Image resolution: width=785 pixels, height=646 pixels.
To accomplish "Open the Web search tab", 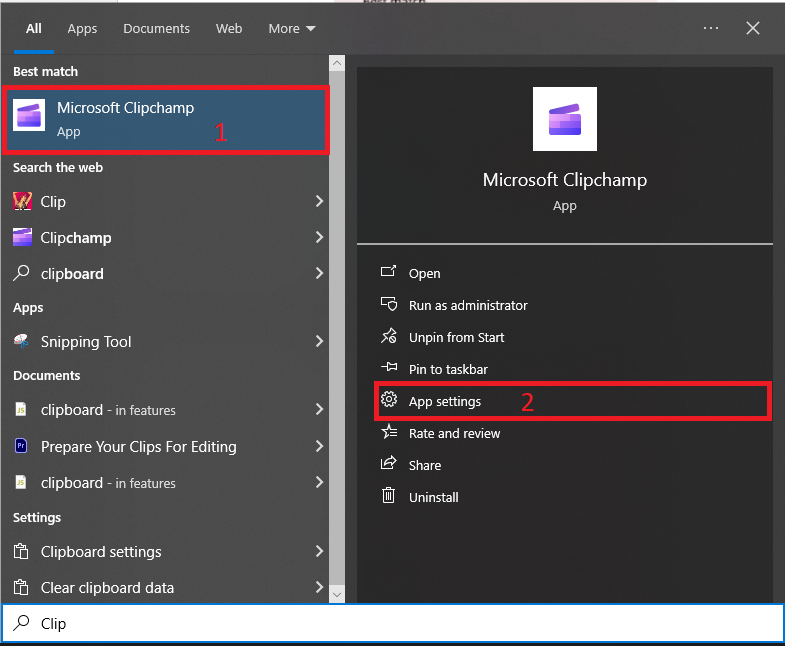I will [229, 29].
